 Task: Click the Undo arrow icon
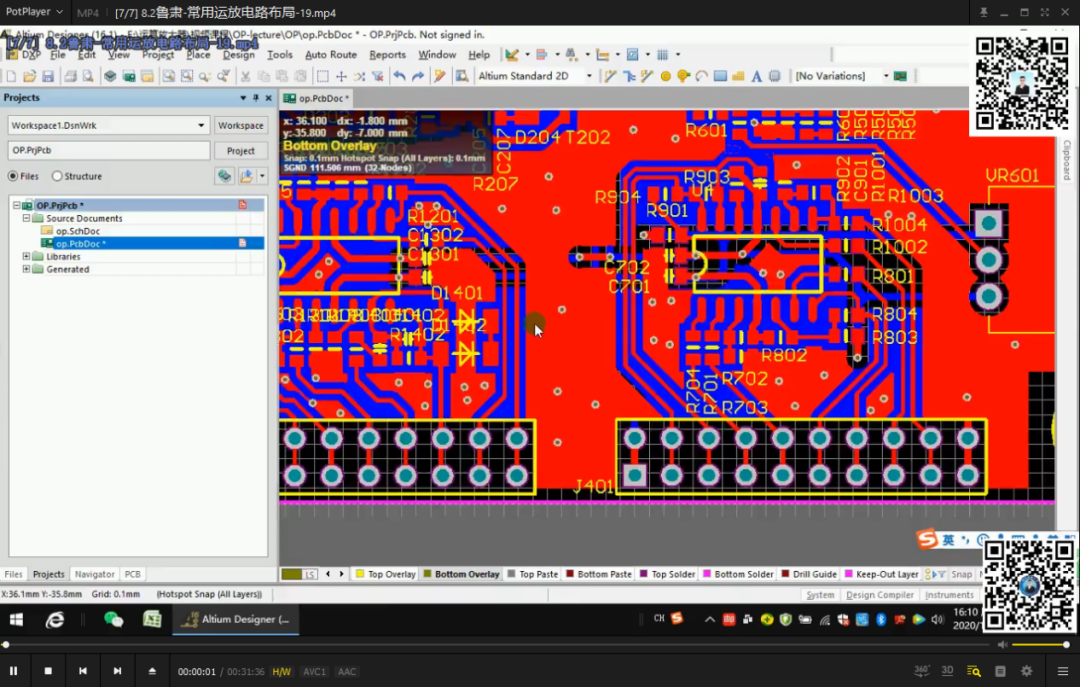click(399, 76)
